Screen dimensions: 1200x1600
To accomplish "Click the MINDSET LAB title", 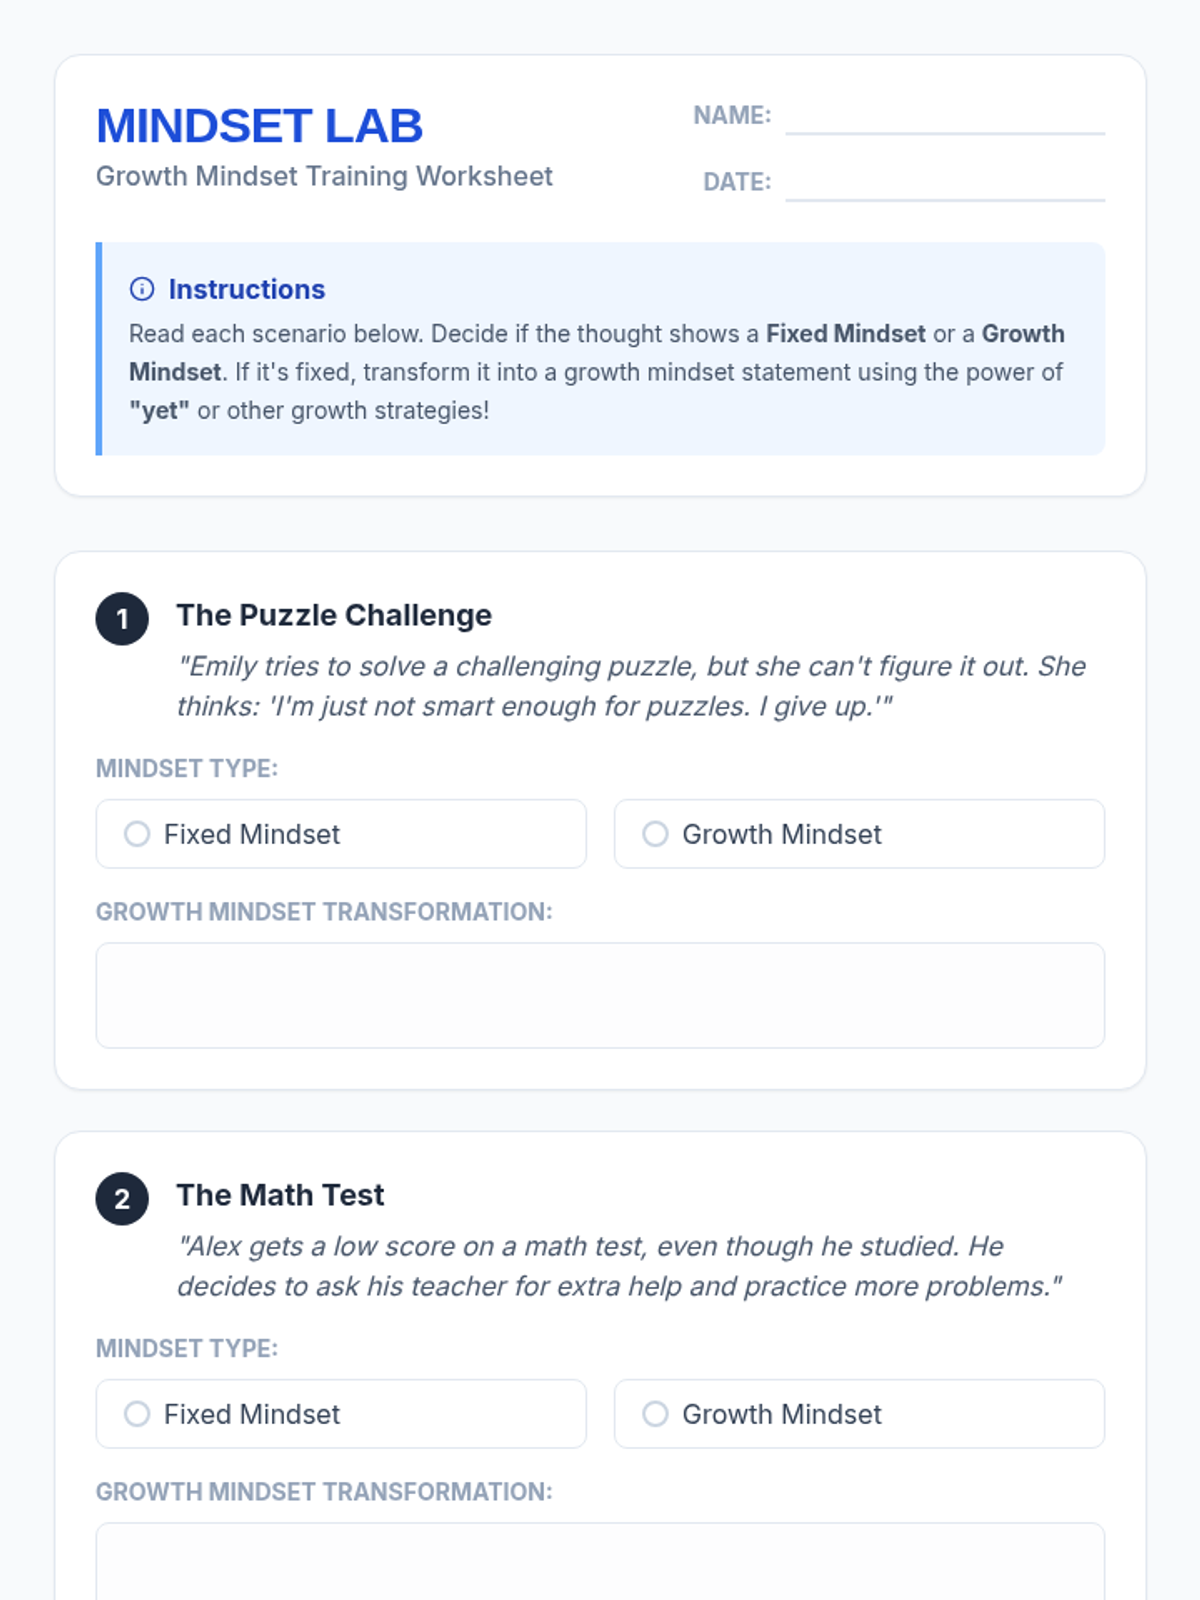I will pyautogui.click(x=259, y=126).
